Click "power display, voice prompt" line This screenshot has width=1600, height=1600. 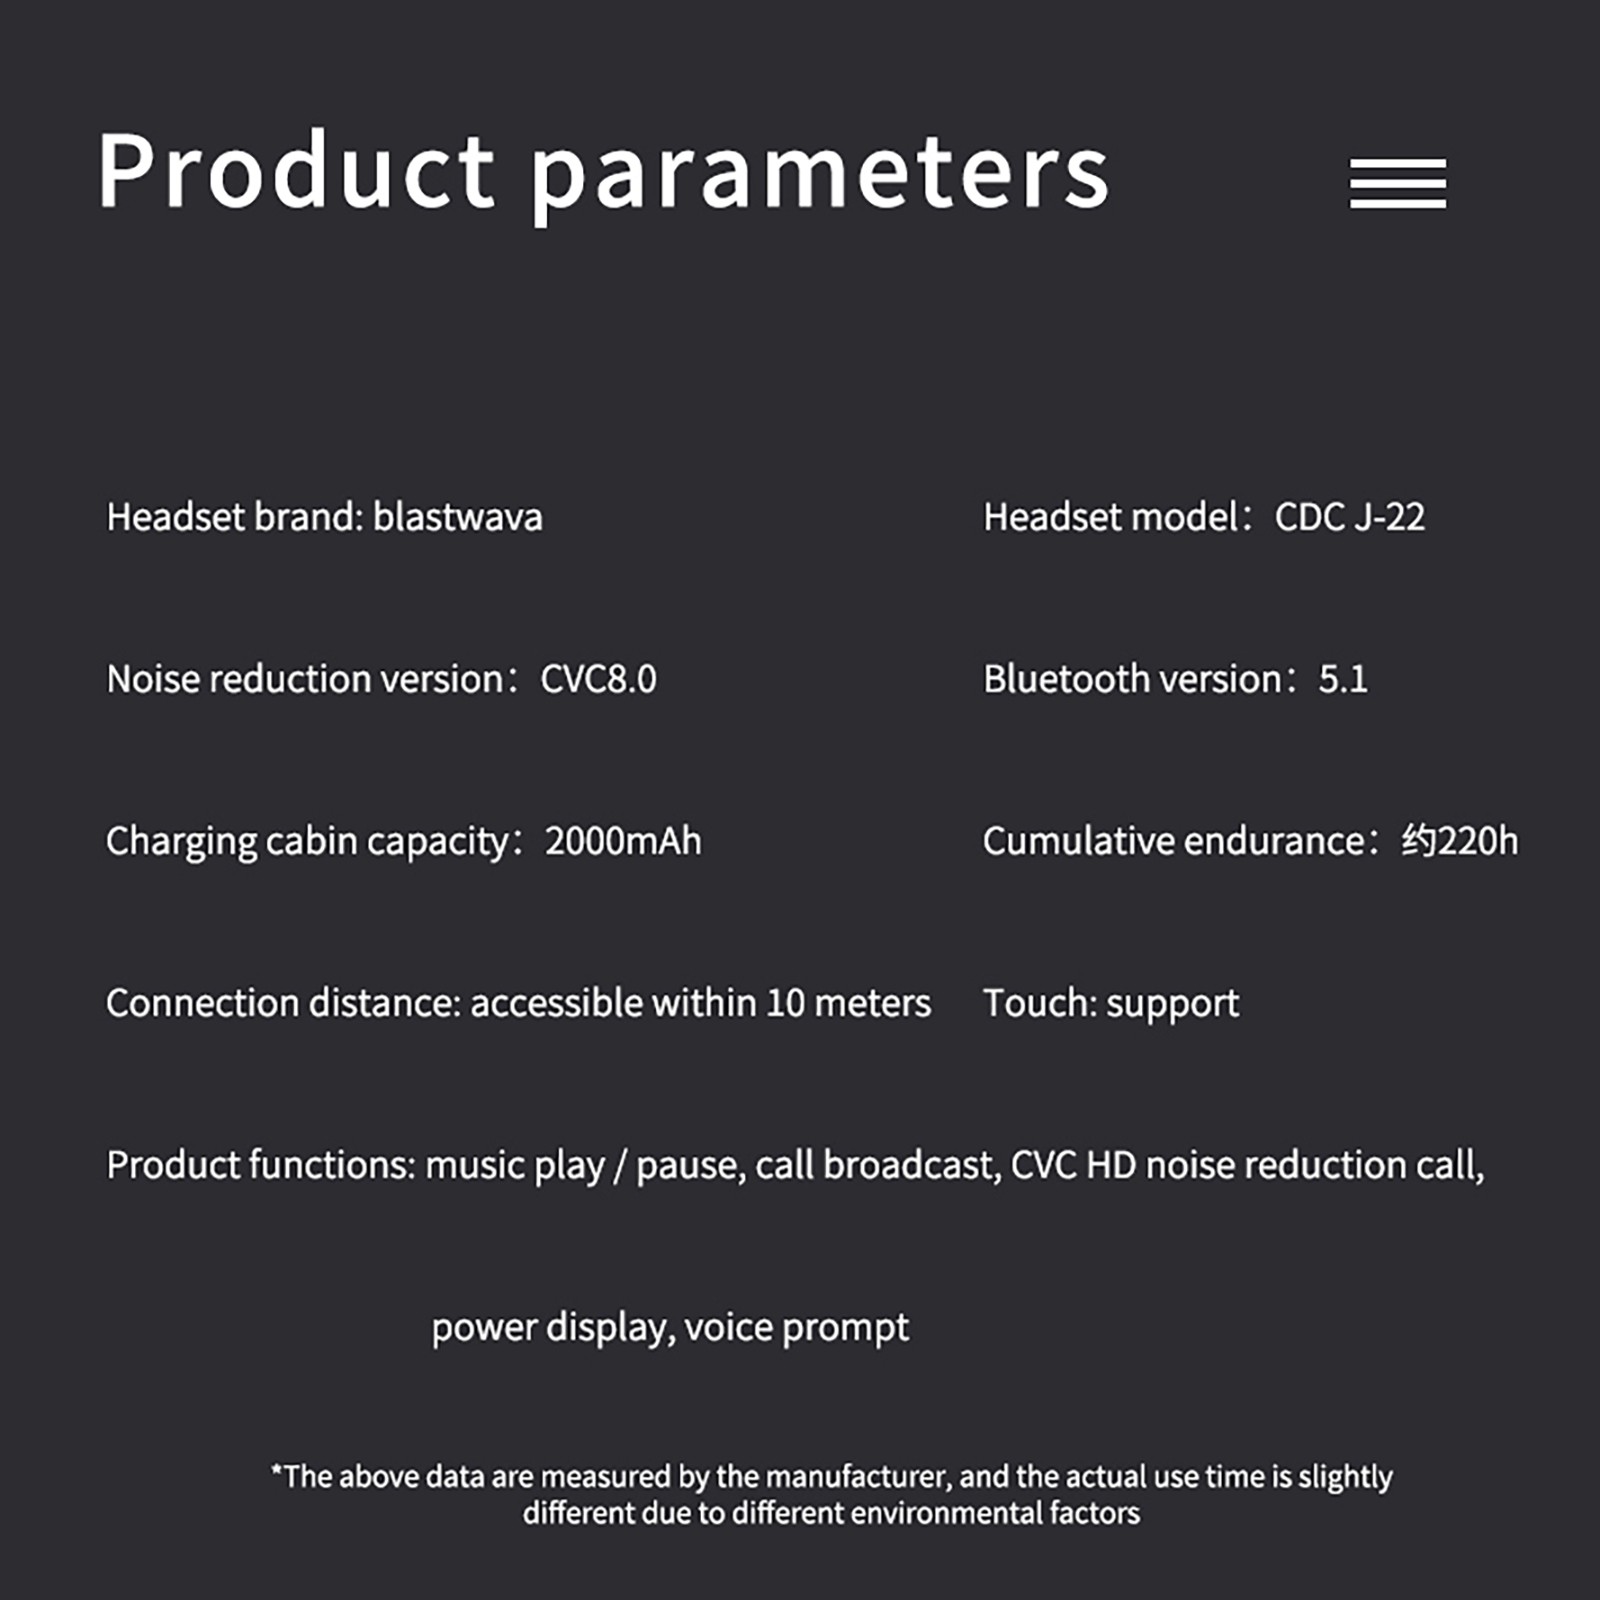click(x=670, y=1327)
